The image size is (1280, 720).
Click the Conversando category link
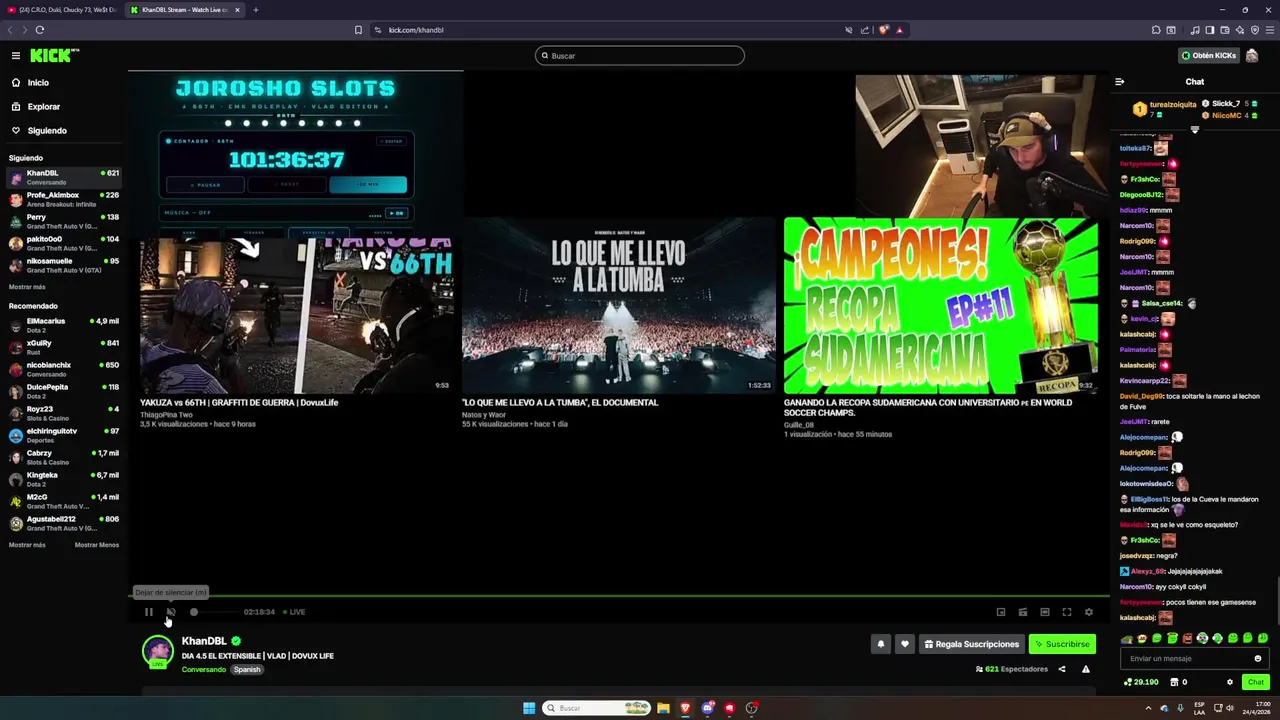point(204,670)
